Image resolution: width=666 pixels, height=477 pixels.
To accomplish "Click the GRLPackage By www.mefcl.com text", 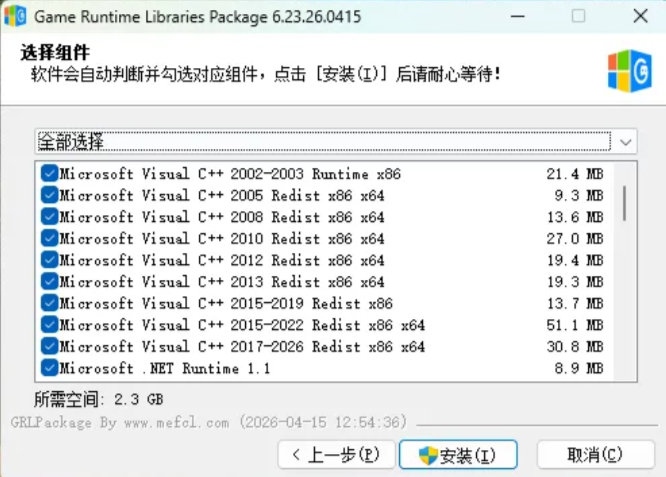I will tap(120, 423).
